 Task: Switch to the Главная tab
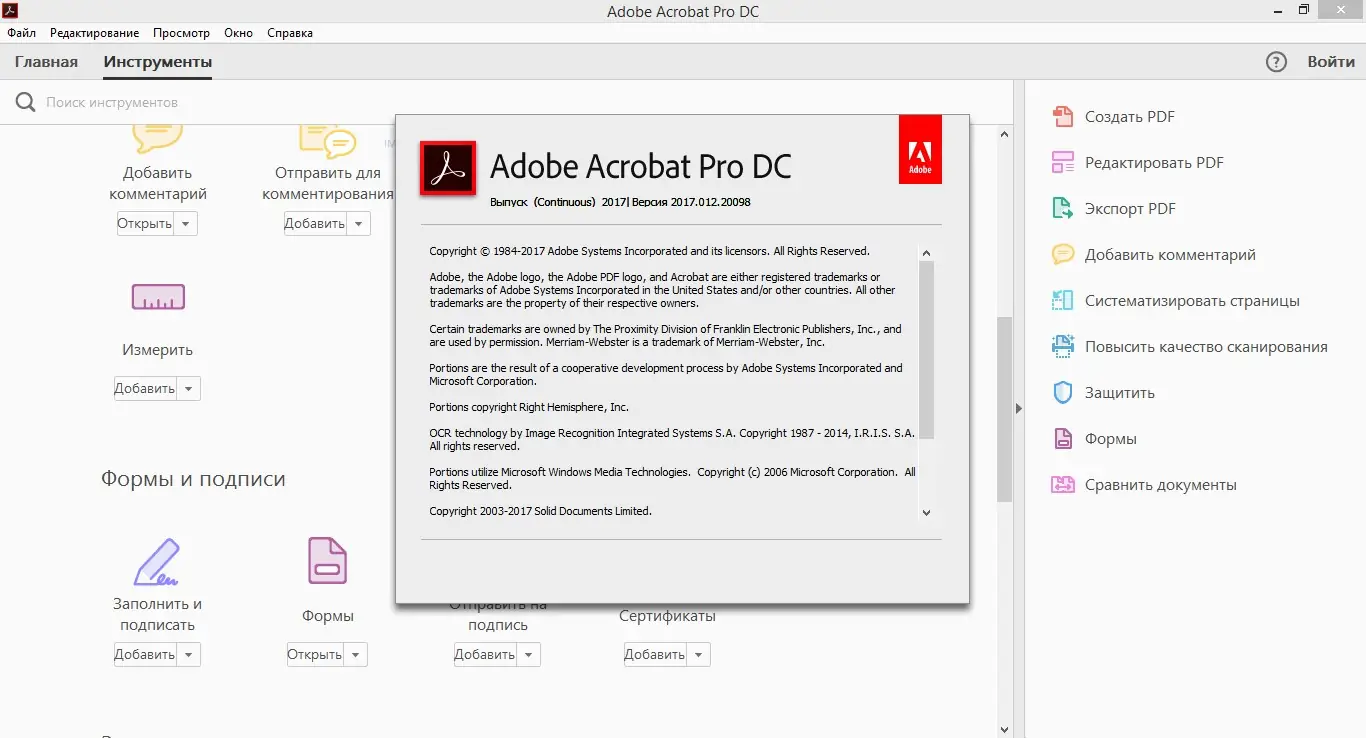click(46, 62)
